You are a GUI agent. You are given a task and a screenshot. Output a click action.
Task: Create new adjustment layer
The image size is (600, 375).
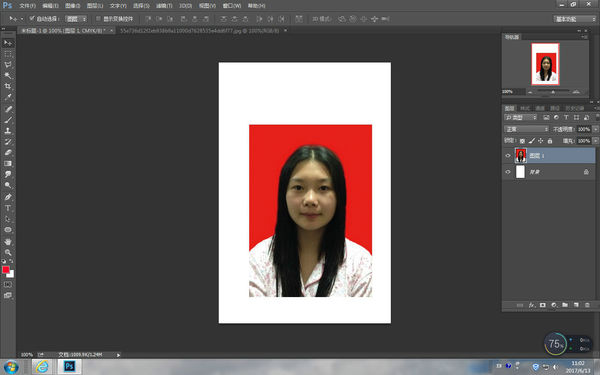(x=554, y=305)
